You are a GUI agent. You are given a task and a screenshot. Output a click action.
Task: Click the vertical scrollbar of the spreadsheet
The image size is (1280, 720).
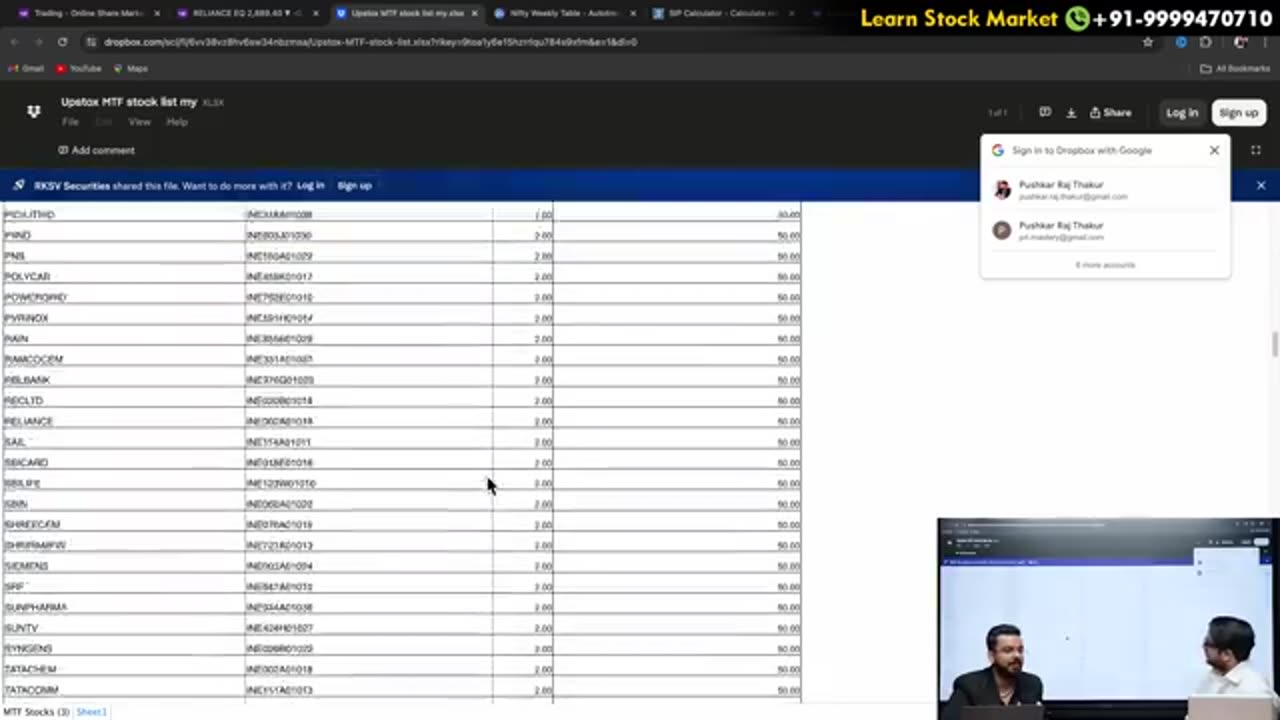point(1274,344)
